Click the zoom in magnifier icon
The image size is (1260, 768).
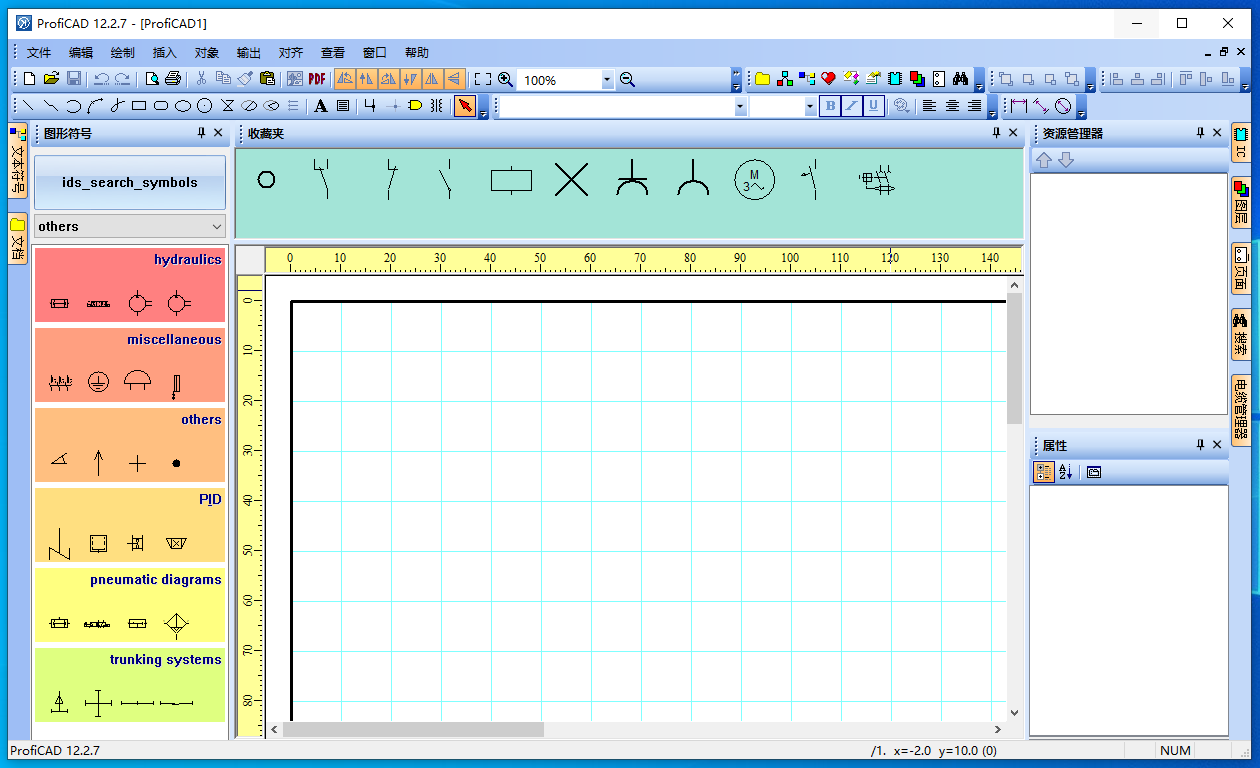(x=506, y=79)
